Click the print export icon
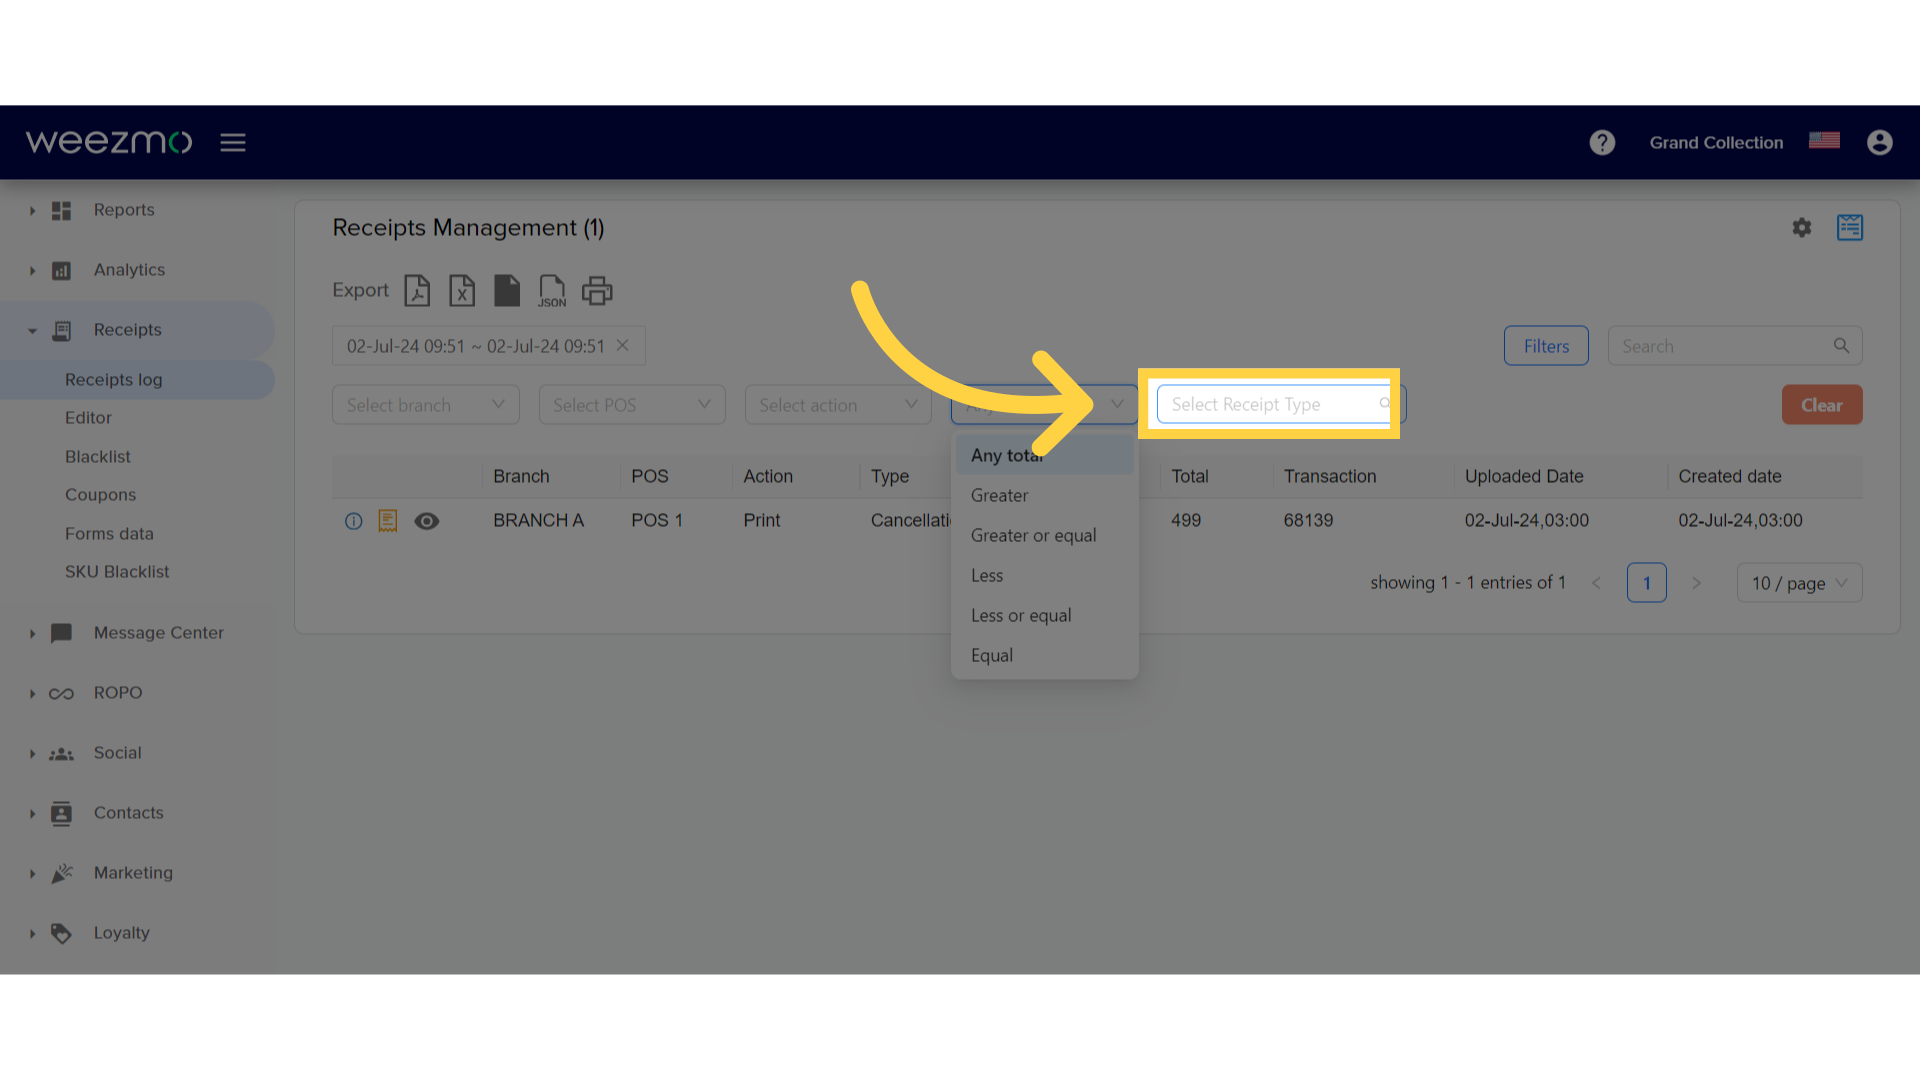The image size is (1920, 1080). (x=596, y=290)
